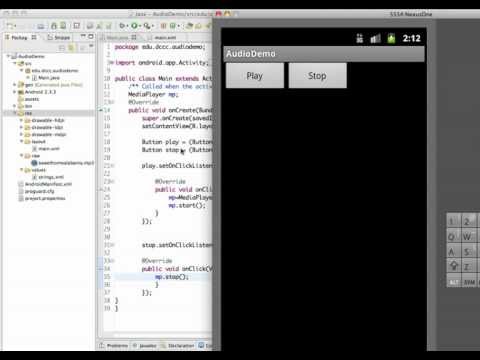Open Package Explorer view menu arrow
Screen dimensions: 480x360
[x=91, y=46]
